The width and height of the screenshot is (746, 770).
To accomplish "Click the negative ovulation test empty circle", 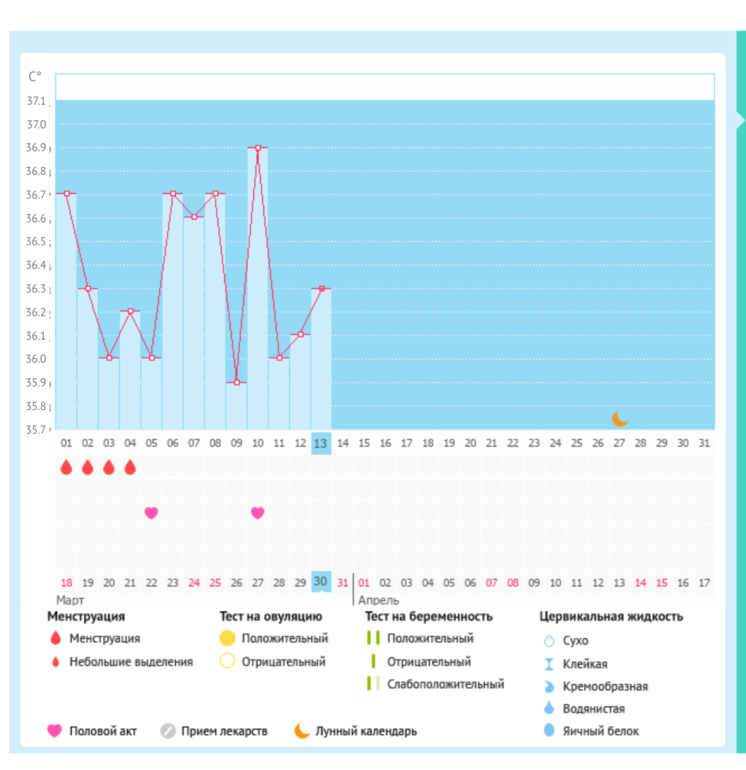I will click(226, 661).
